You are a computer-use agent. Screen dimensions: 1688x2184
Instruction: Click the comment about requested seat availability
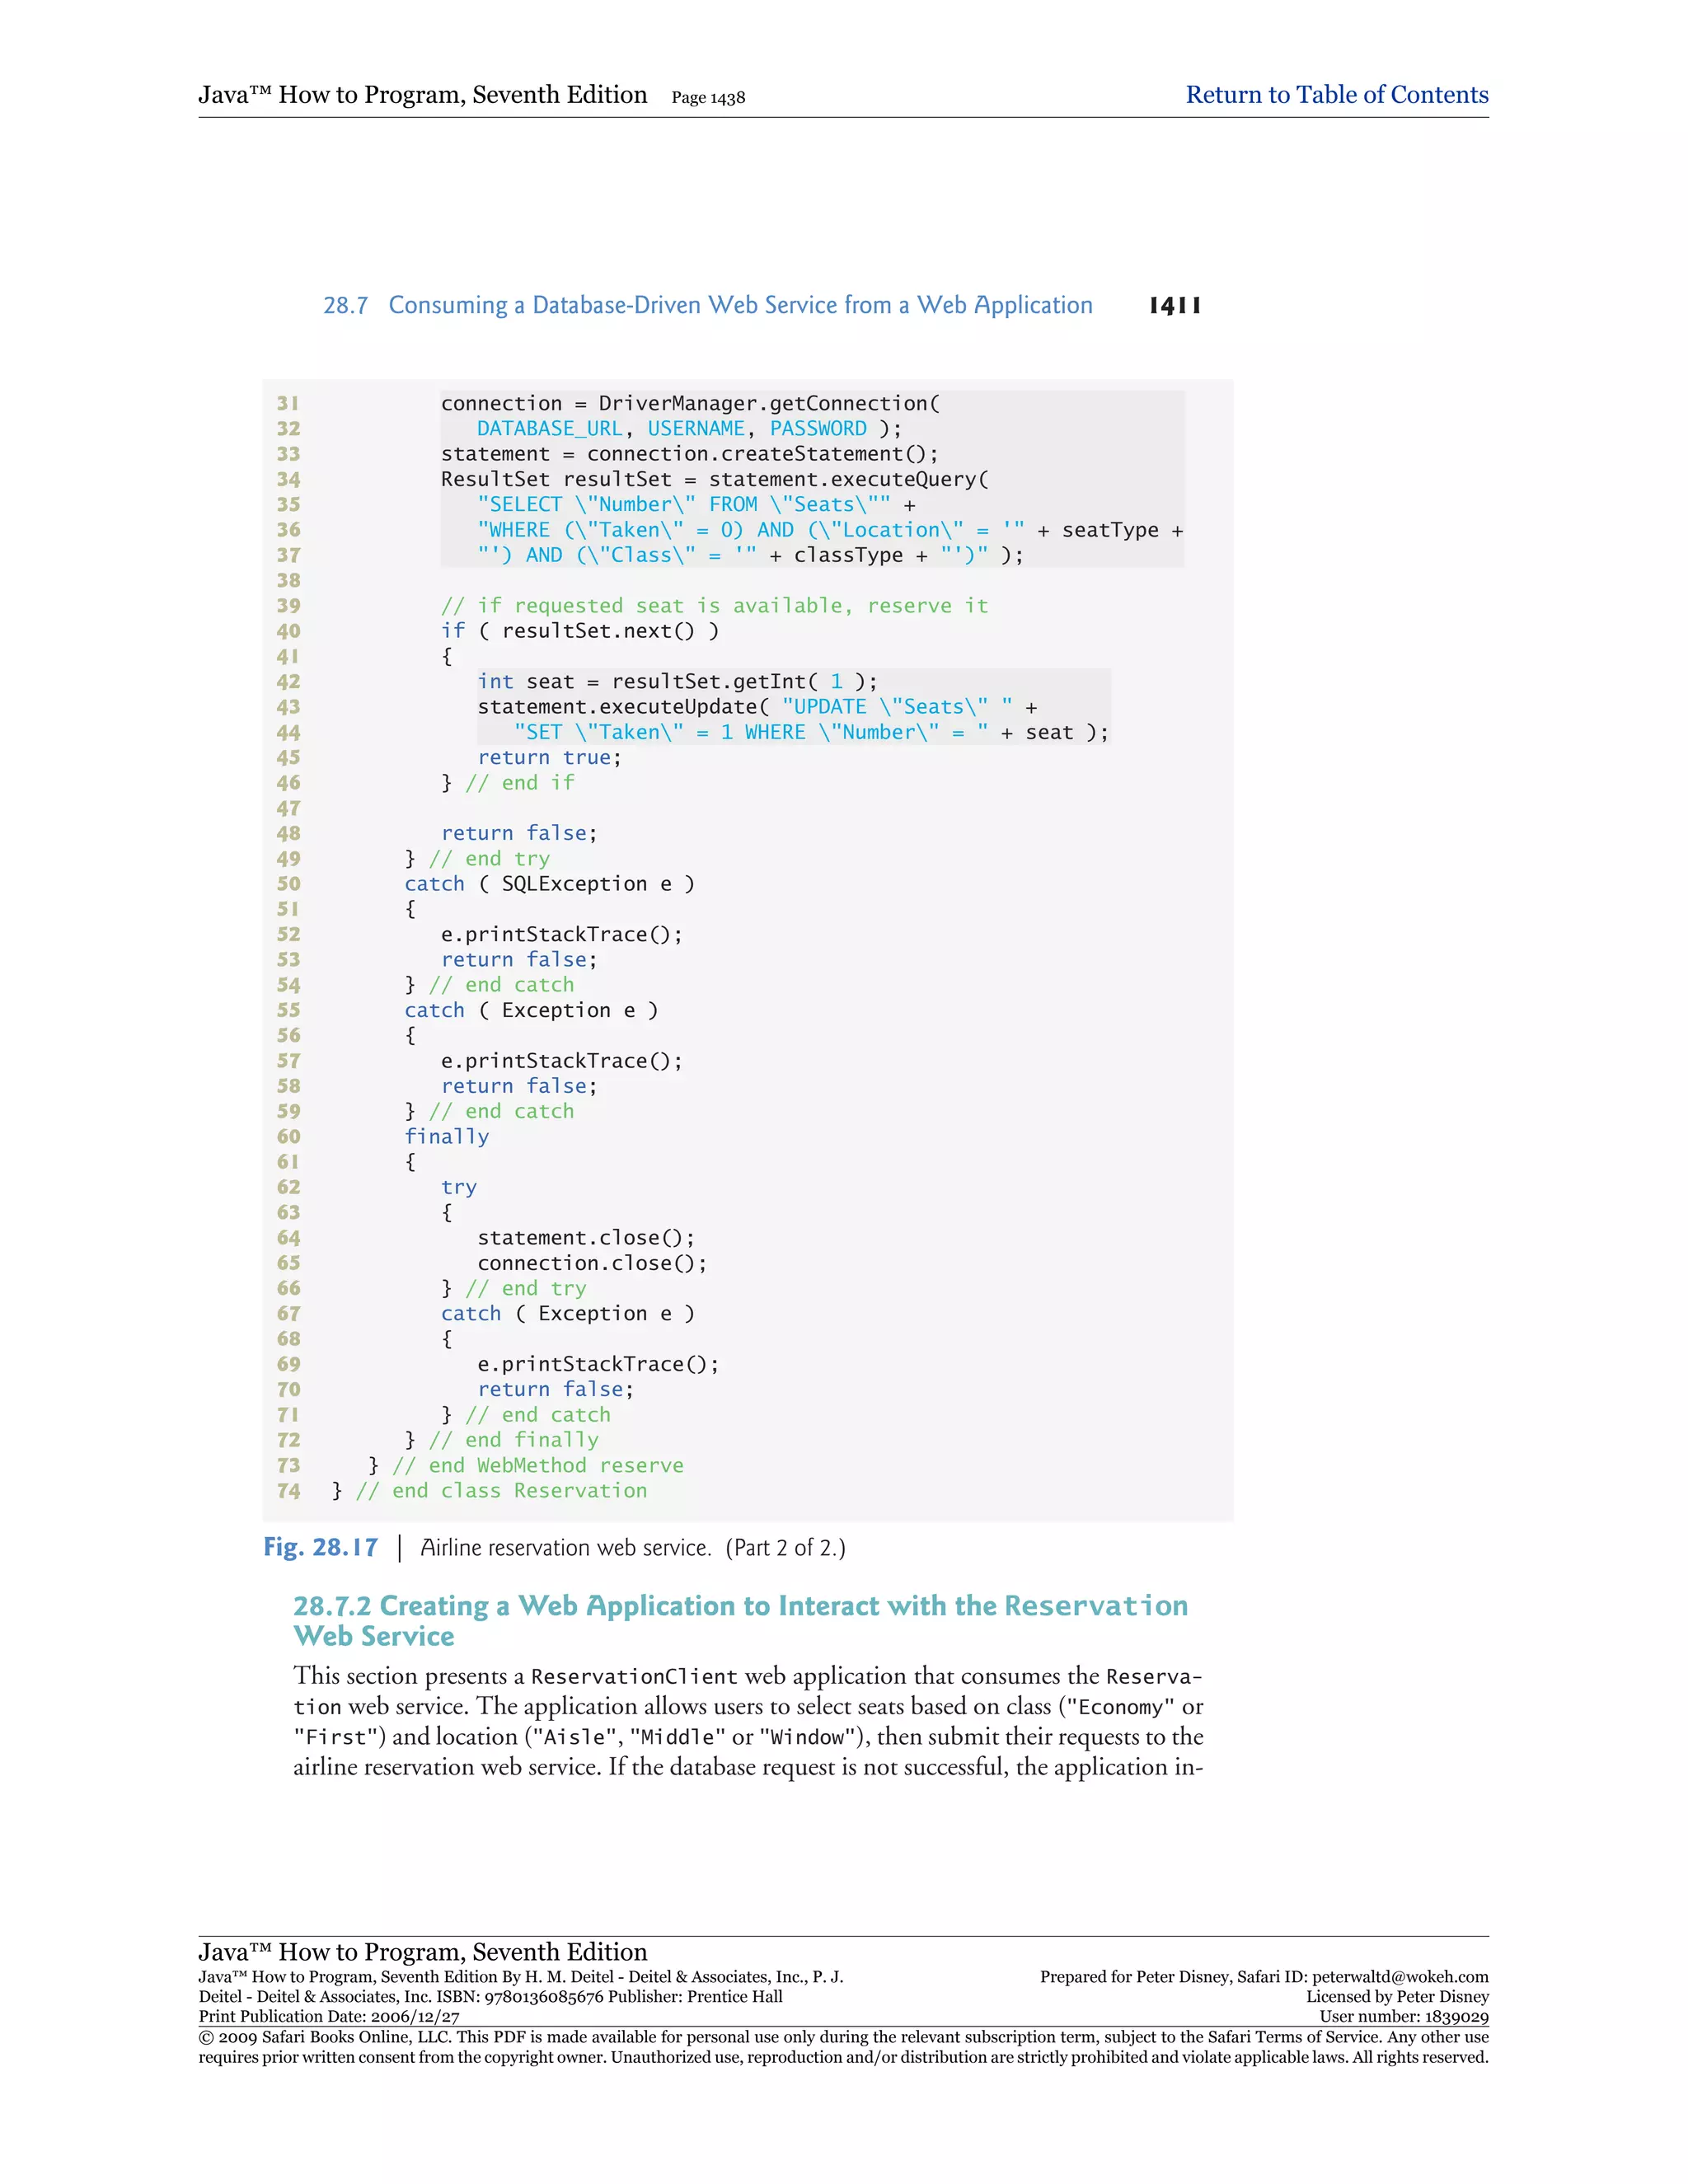pos(714,606)
